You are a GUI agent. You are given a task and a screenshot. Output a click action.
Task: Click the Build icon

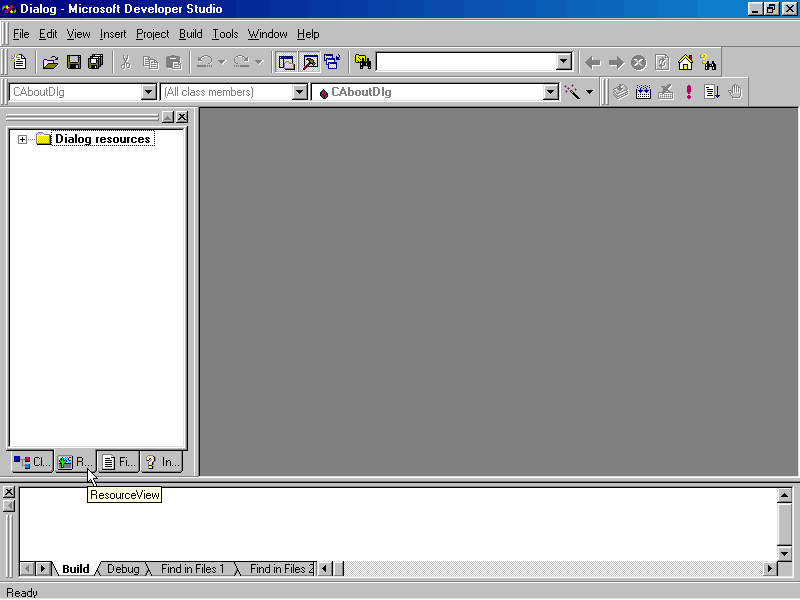pyautogui.click(x=643, y=92)
